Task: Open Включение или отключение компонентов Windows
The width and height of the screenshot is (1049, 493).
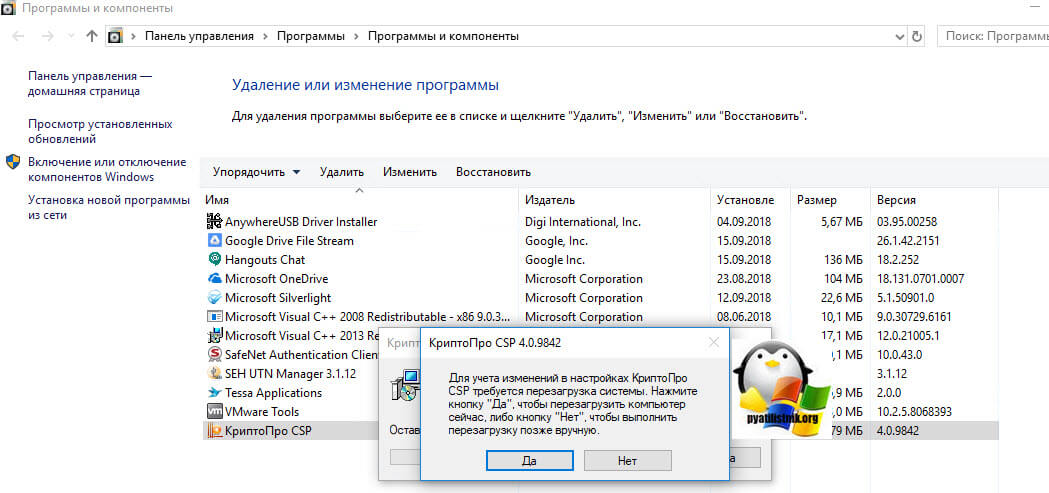Action: tap(106, 169)
